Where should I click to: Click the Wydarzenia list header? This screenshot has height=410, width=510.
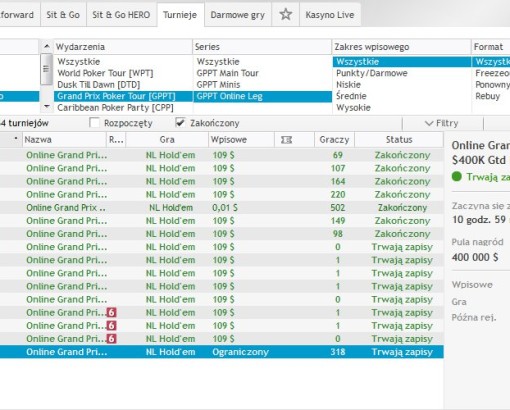pyautogui.click(x=123, y=47)
